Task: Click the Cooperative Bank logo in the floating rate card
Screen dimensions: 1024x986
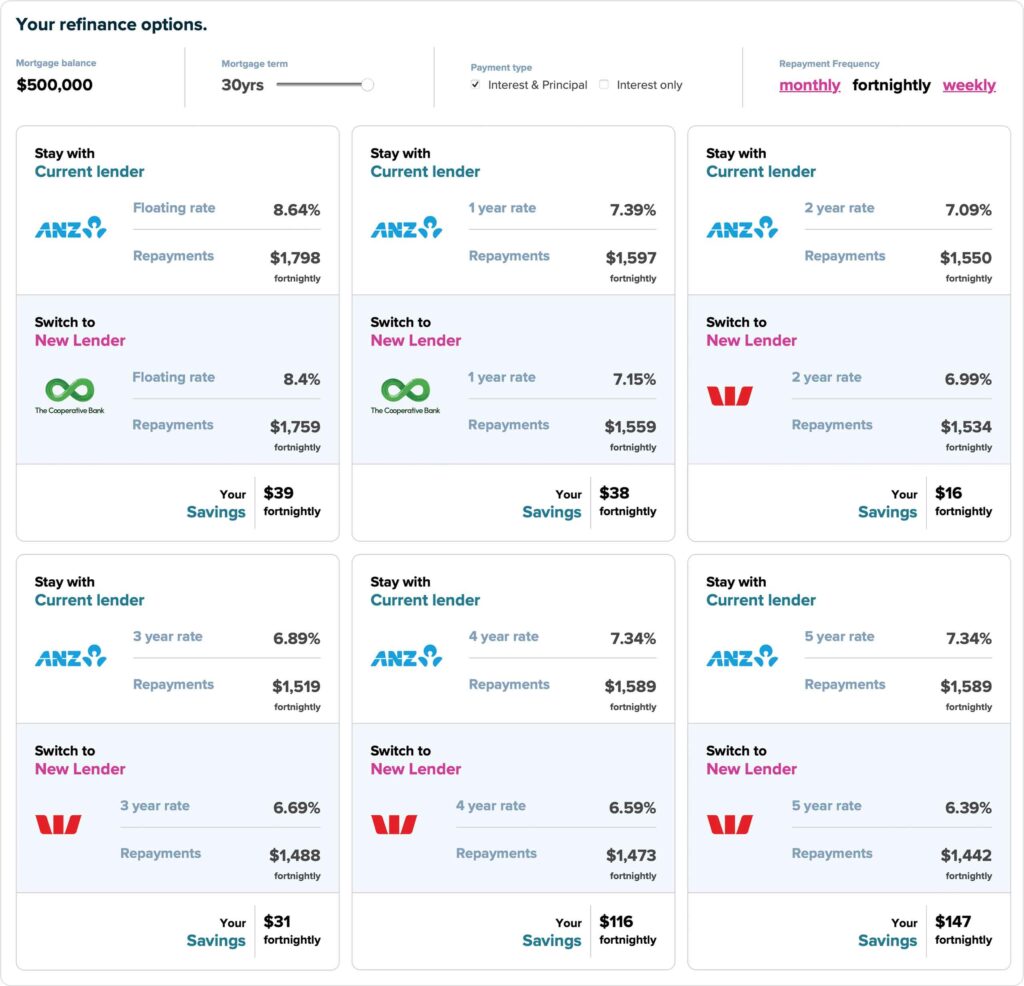Action: tap(70, 396)
